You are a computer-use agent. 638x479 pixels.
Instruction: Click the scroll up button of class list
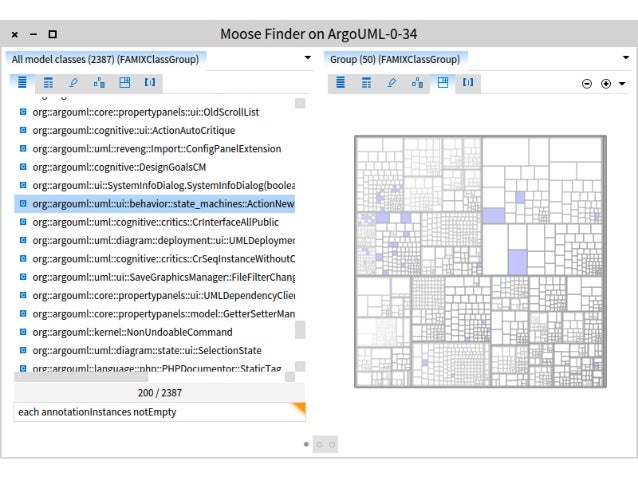(300, 103)
